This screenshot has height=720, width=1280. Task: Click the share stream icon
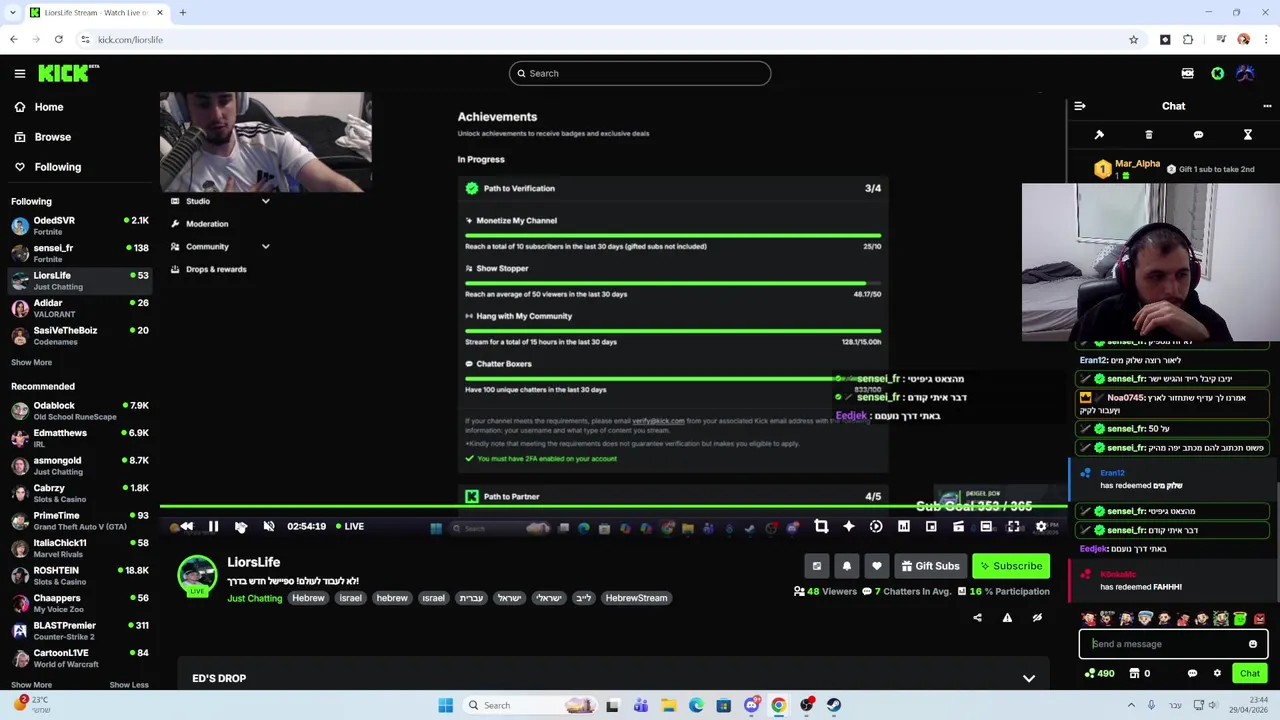978,618
